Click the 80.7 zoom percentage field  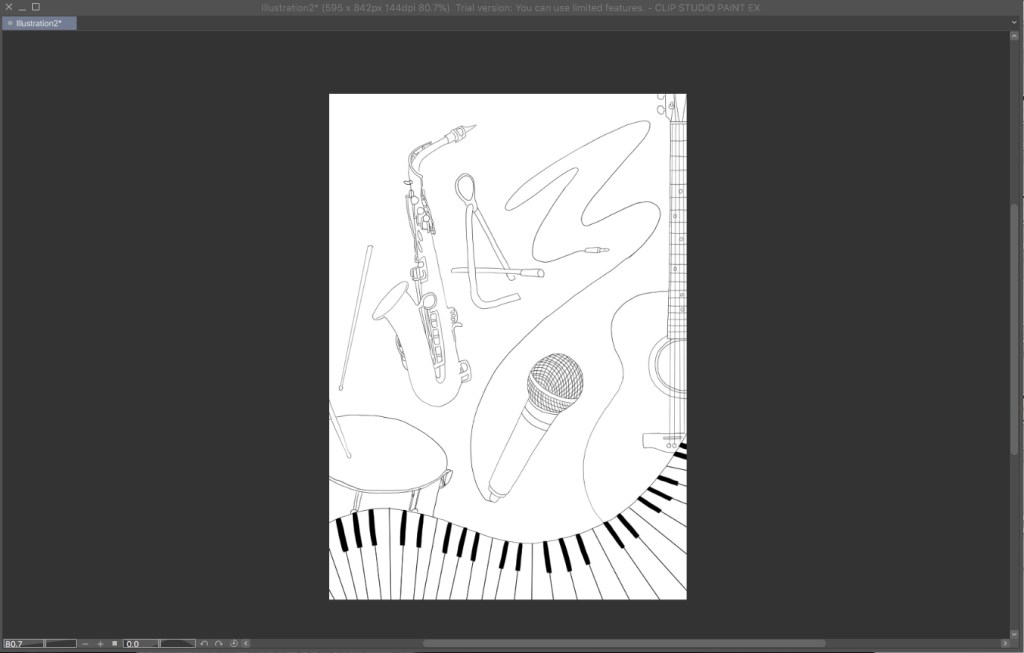point(22,644)
